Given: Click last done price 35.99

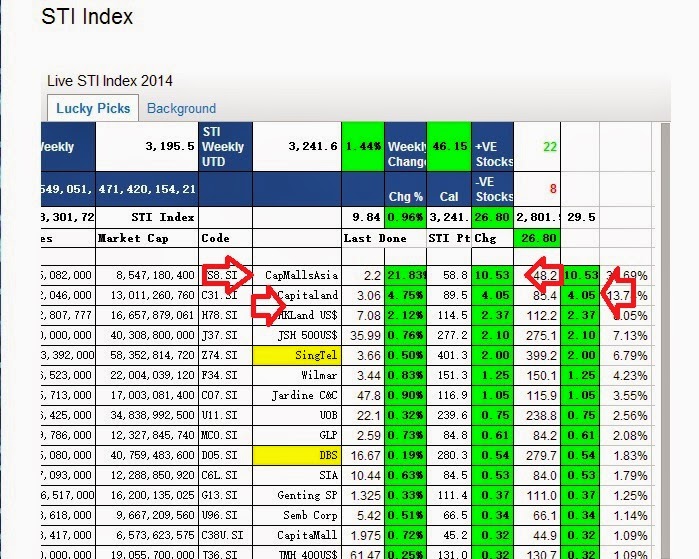Looking at the screenshot, I should click(x=366, y=335).
